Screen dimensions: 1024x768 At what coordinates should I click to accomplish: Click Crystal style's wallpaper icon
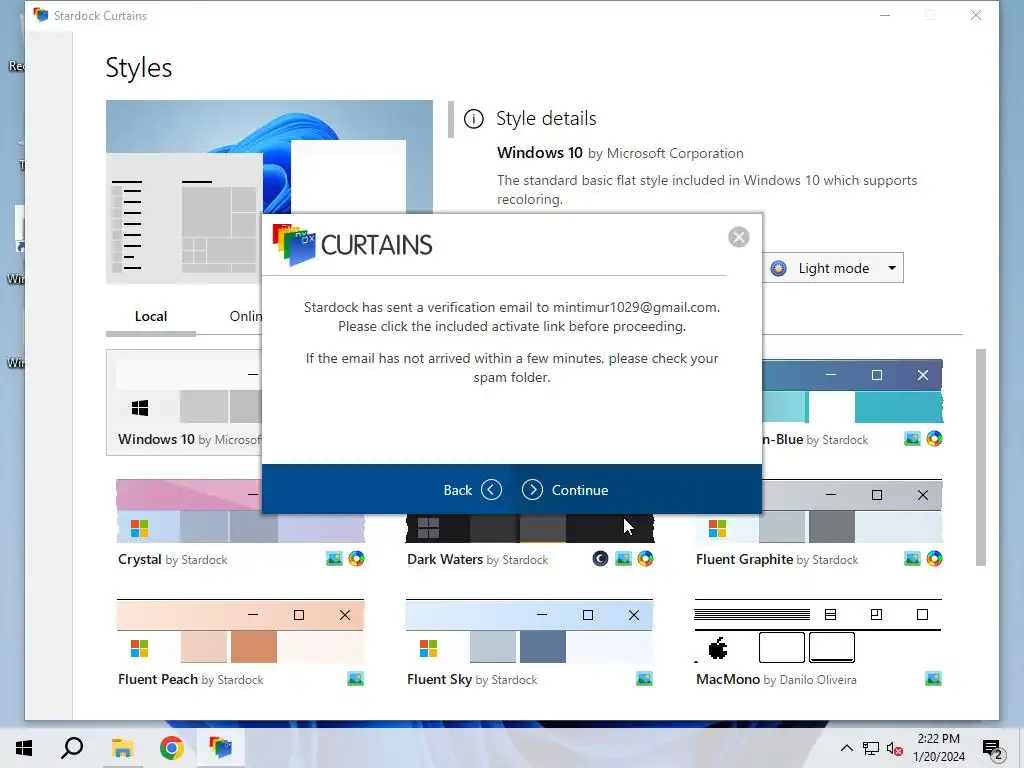334,558
